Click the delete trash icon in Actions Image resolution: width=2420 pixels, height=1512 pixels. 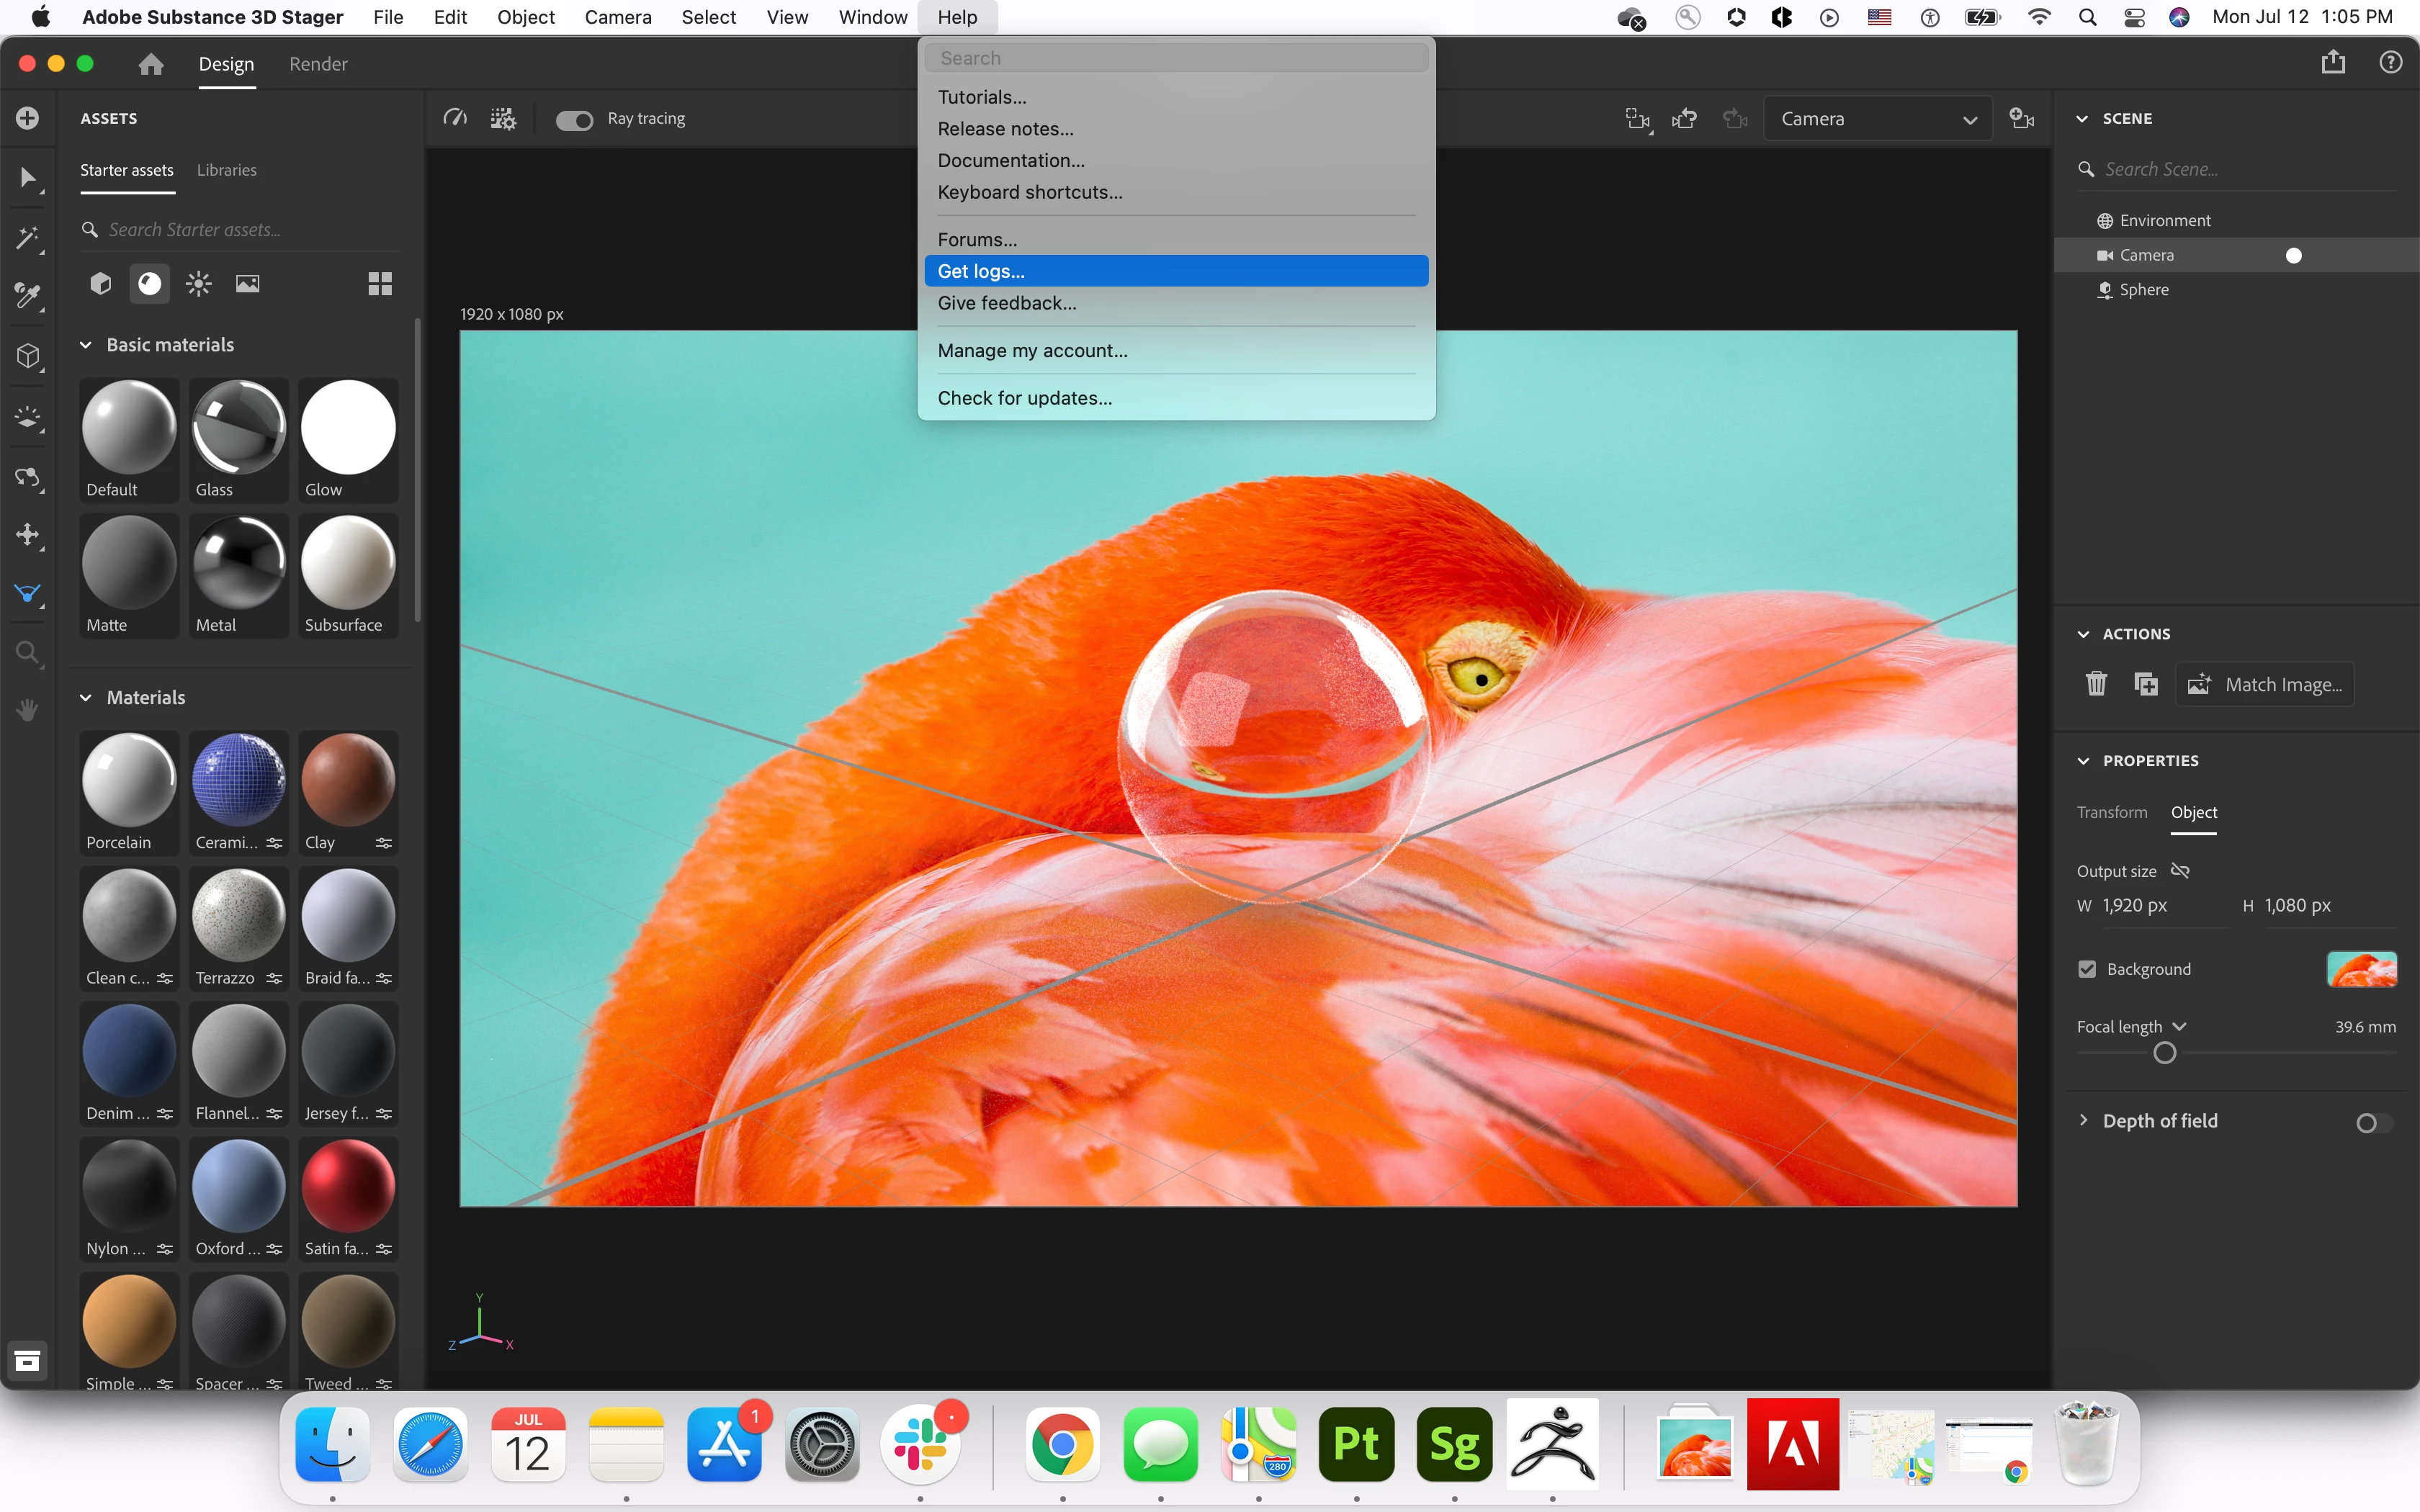click(x=2096, y=684)
